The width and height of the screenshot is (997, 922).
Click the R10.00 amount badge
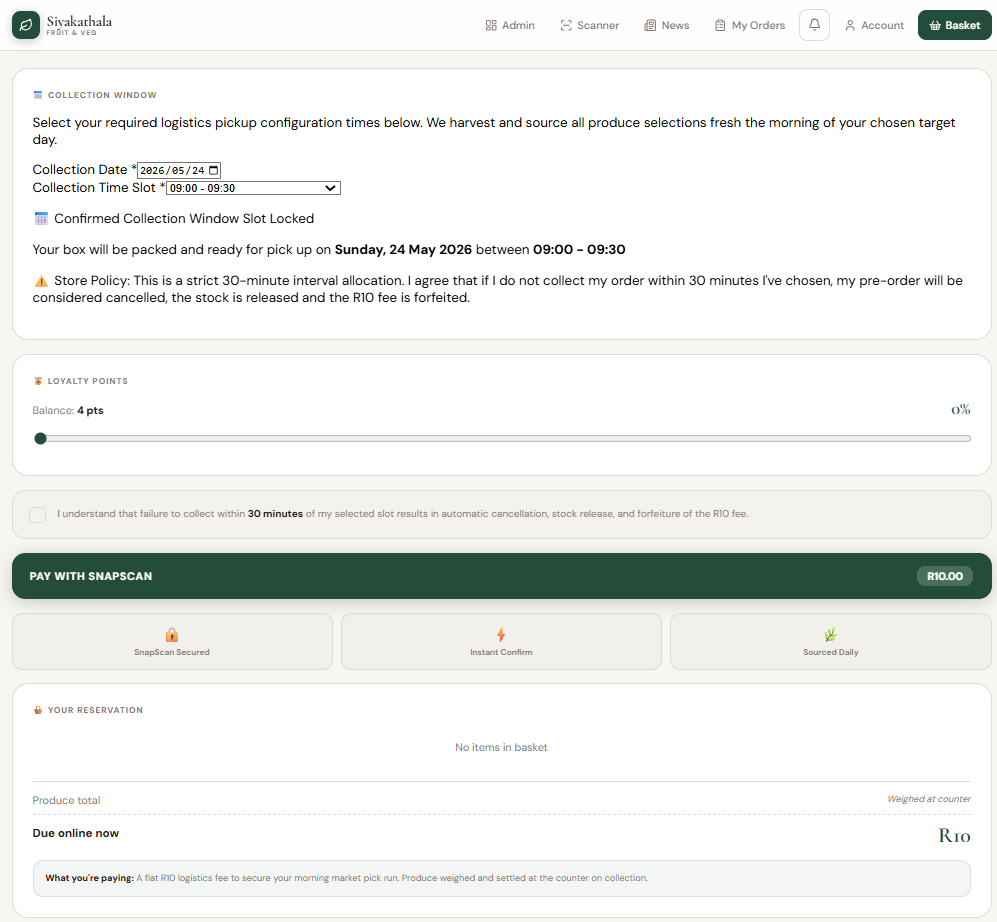pyautogui.click(x=944, y=576)
